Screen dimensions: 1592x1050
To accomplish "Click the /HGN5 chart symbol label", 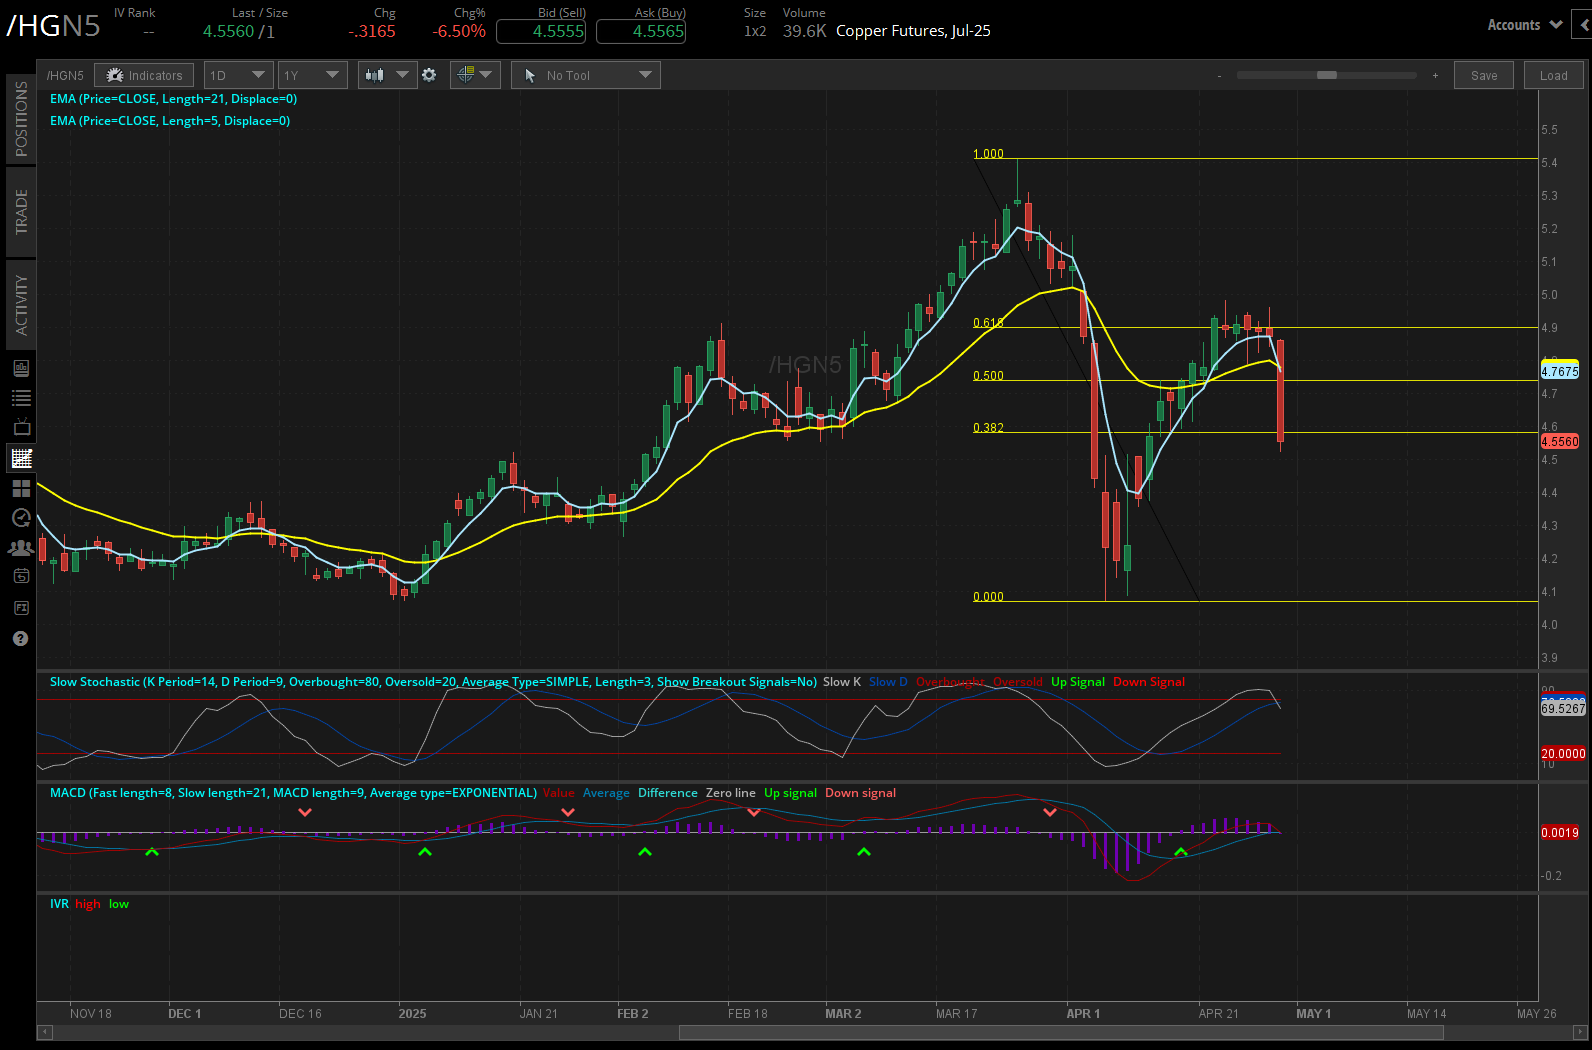I will tap(65, 75).
